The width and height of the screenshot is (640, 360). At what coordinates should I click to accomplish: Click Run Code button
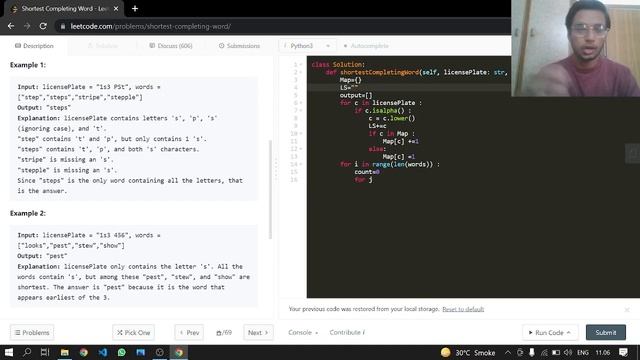click(549, 333)
